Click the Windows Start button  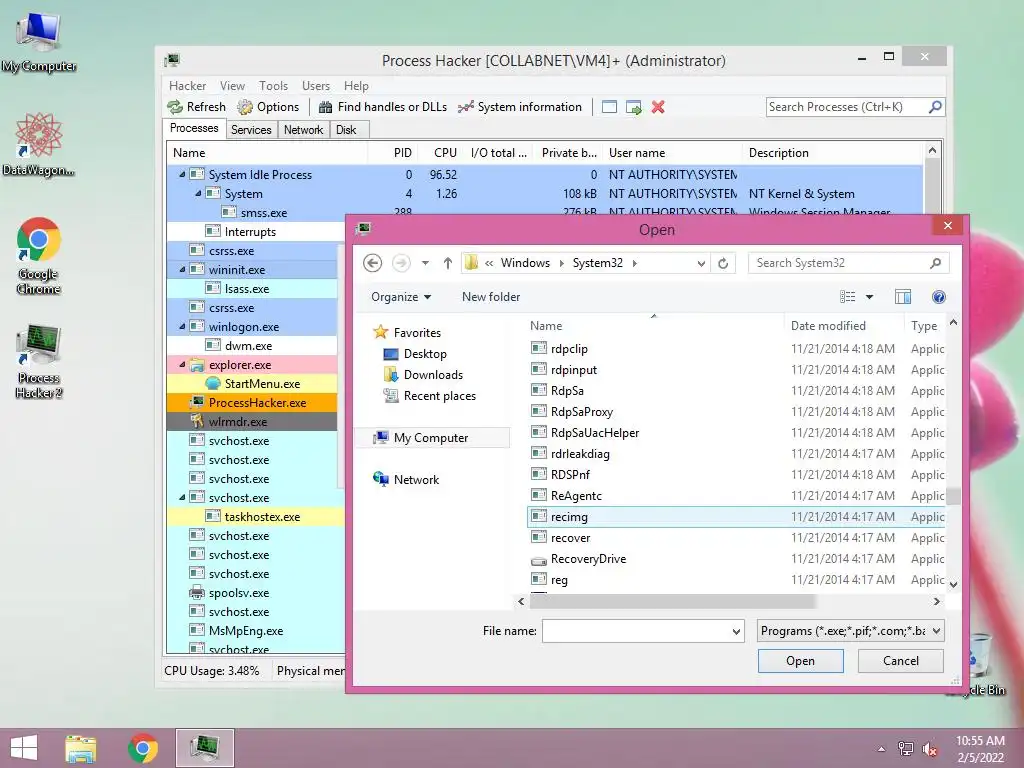[x=24, y=748]
